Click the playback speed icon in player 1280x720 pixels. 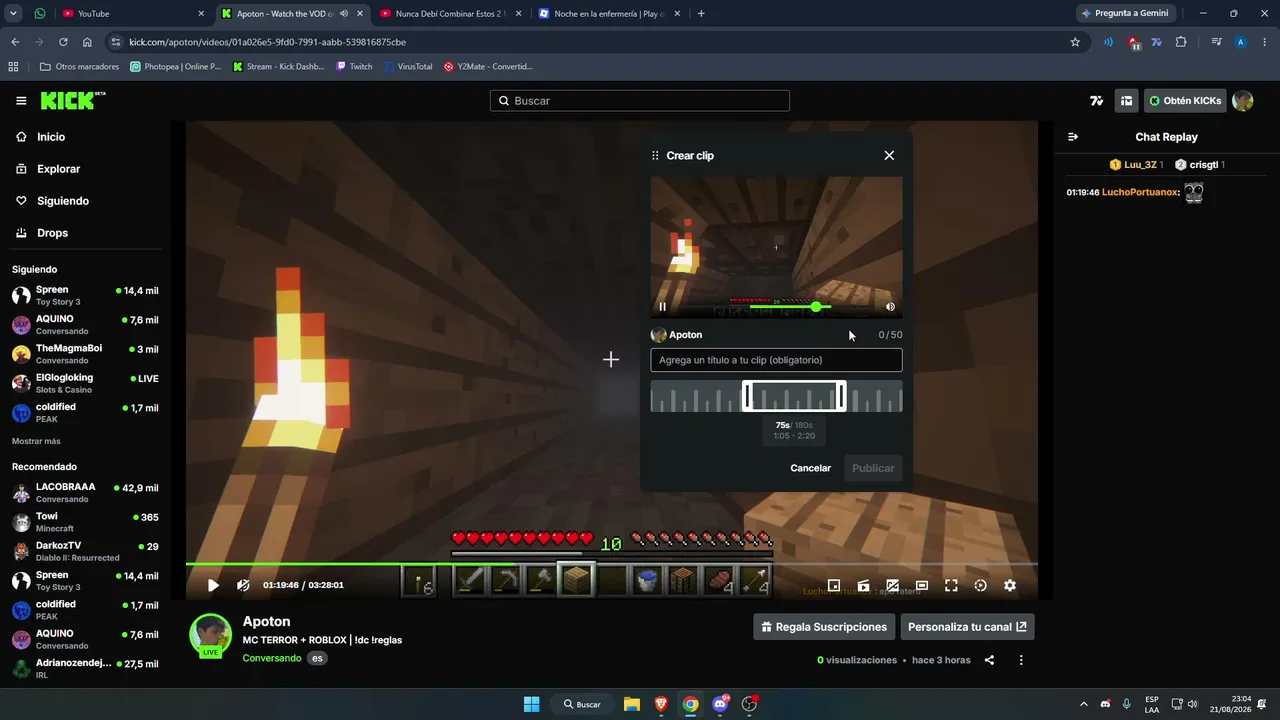click(980, 586)
